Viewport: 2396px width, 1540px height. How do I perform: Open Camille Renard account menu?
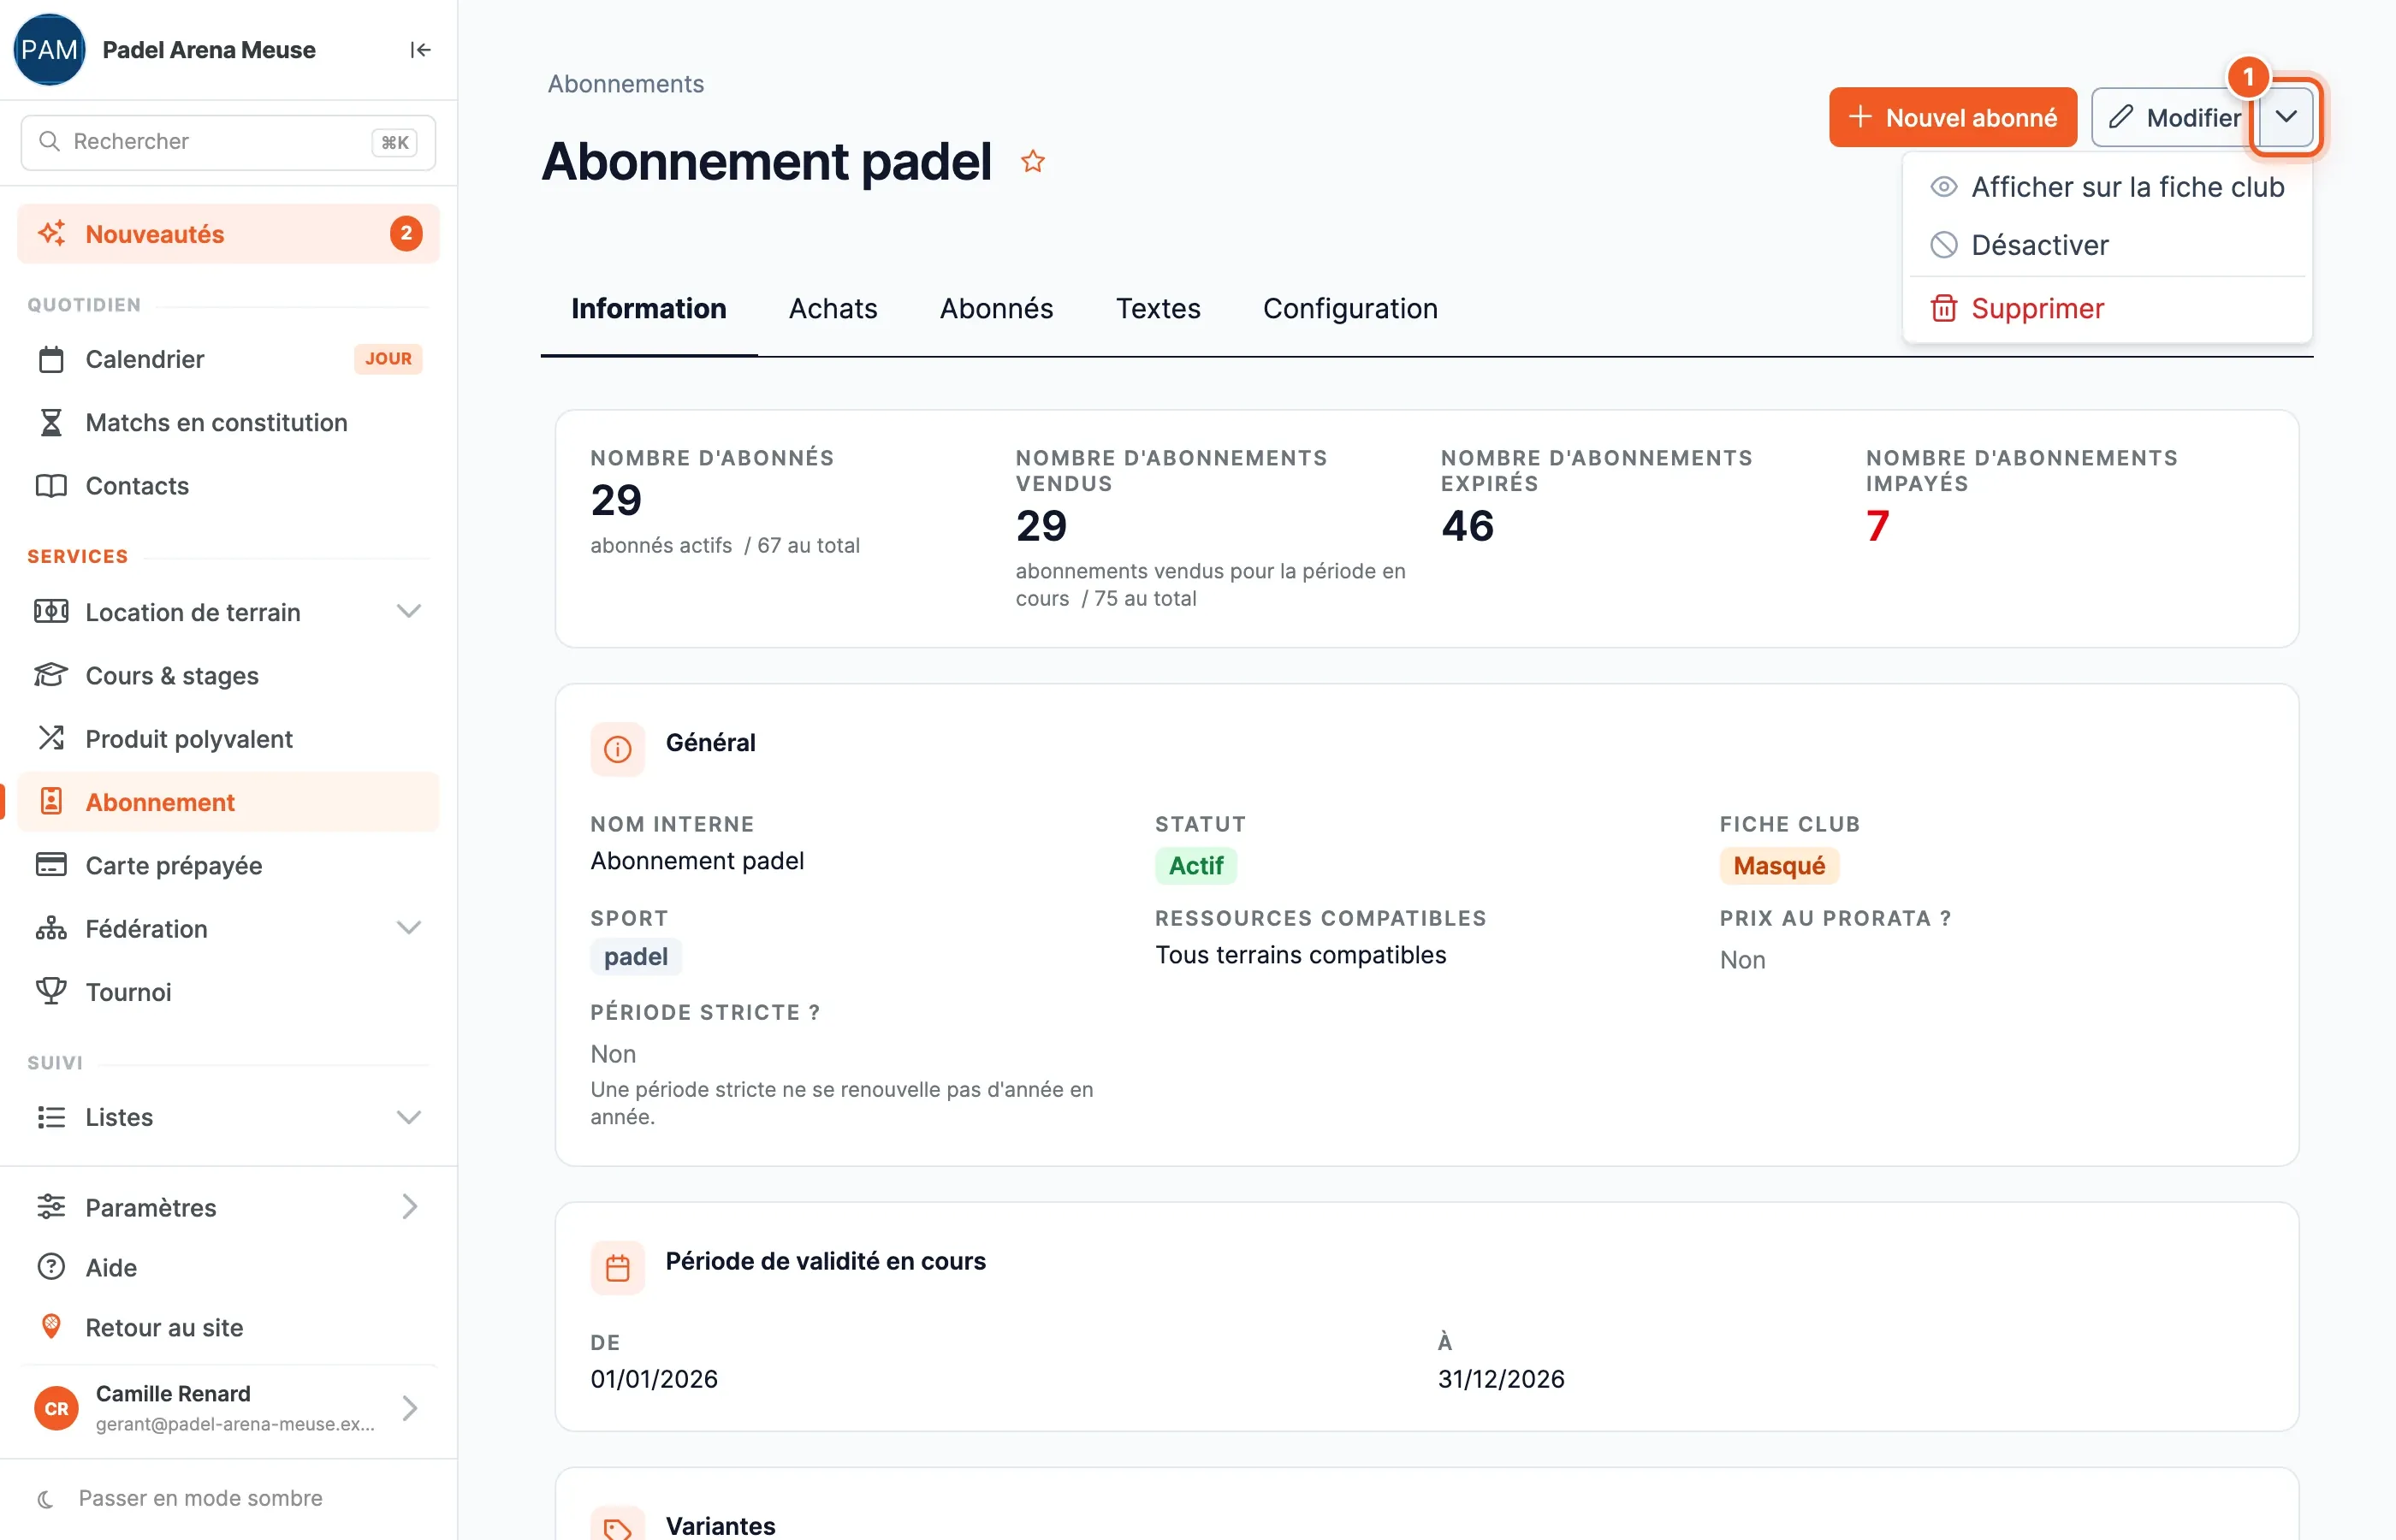228,1408
